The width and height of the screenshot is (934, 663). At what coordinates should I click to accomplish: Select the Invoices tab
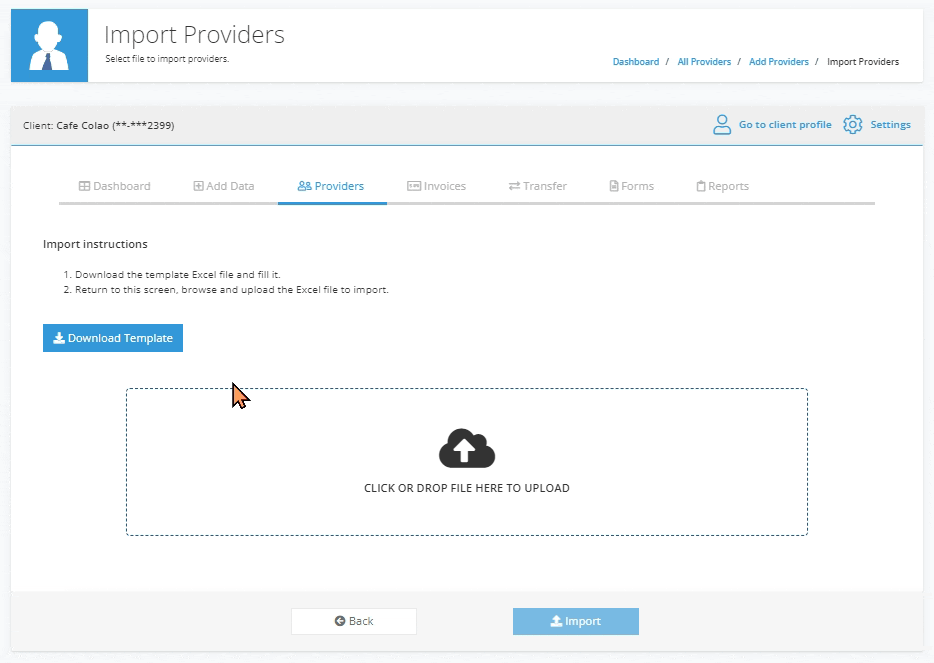[x=437, y=186]
